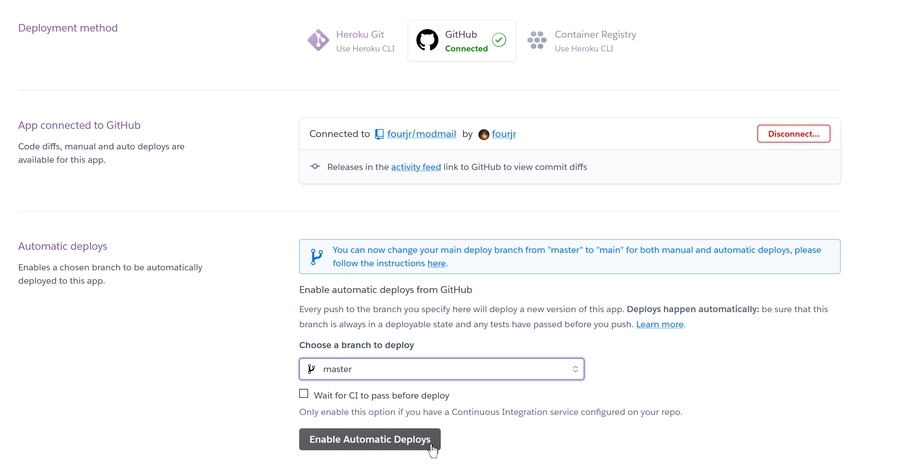This screenshot has height=466, width=900.
Task: Select the Container Registry deployment method
Action: pyautogui.click(x=594, y=41)
